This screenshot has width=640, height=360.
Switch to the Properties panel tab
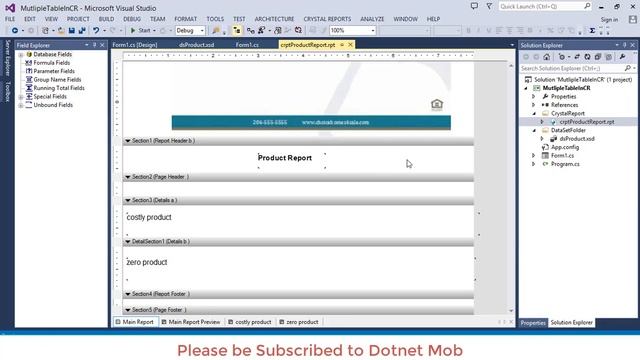click(x=533, y=323)
